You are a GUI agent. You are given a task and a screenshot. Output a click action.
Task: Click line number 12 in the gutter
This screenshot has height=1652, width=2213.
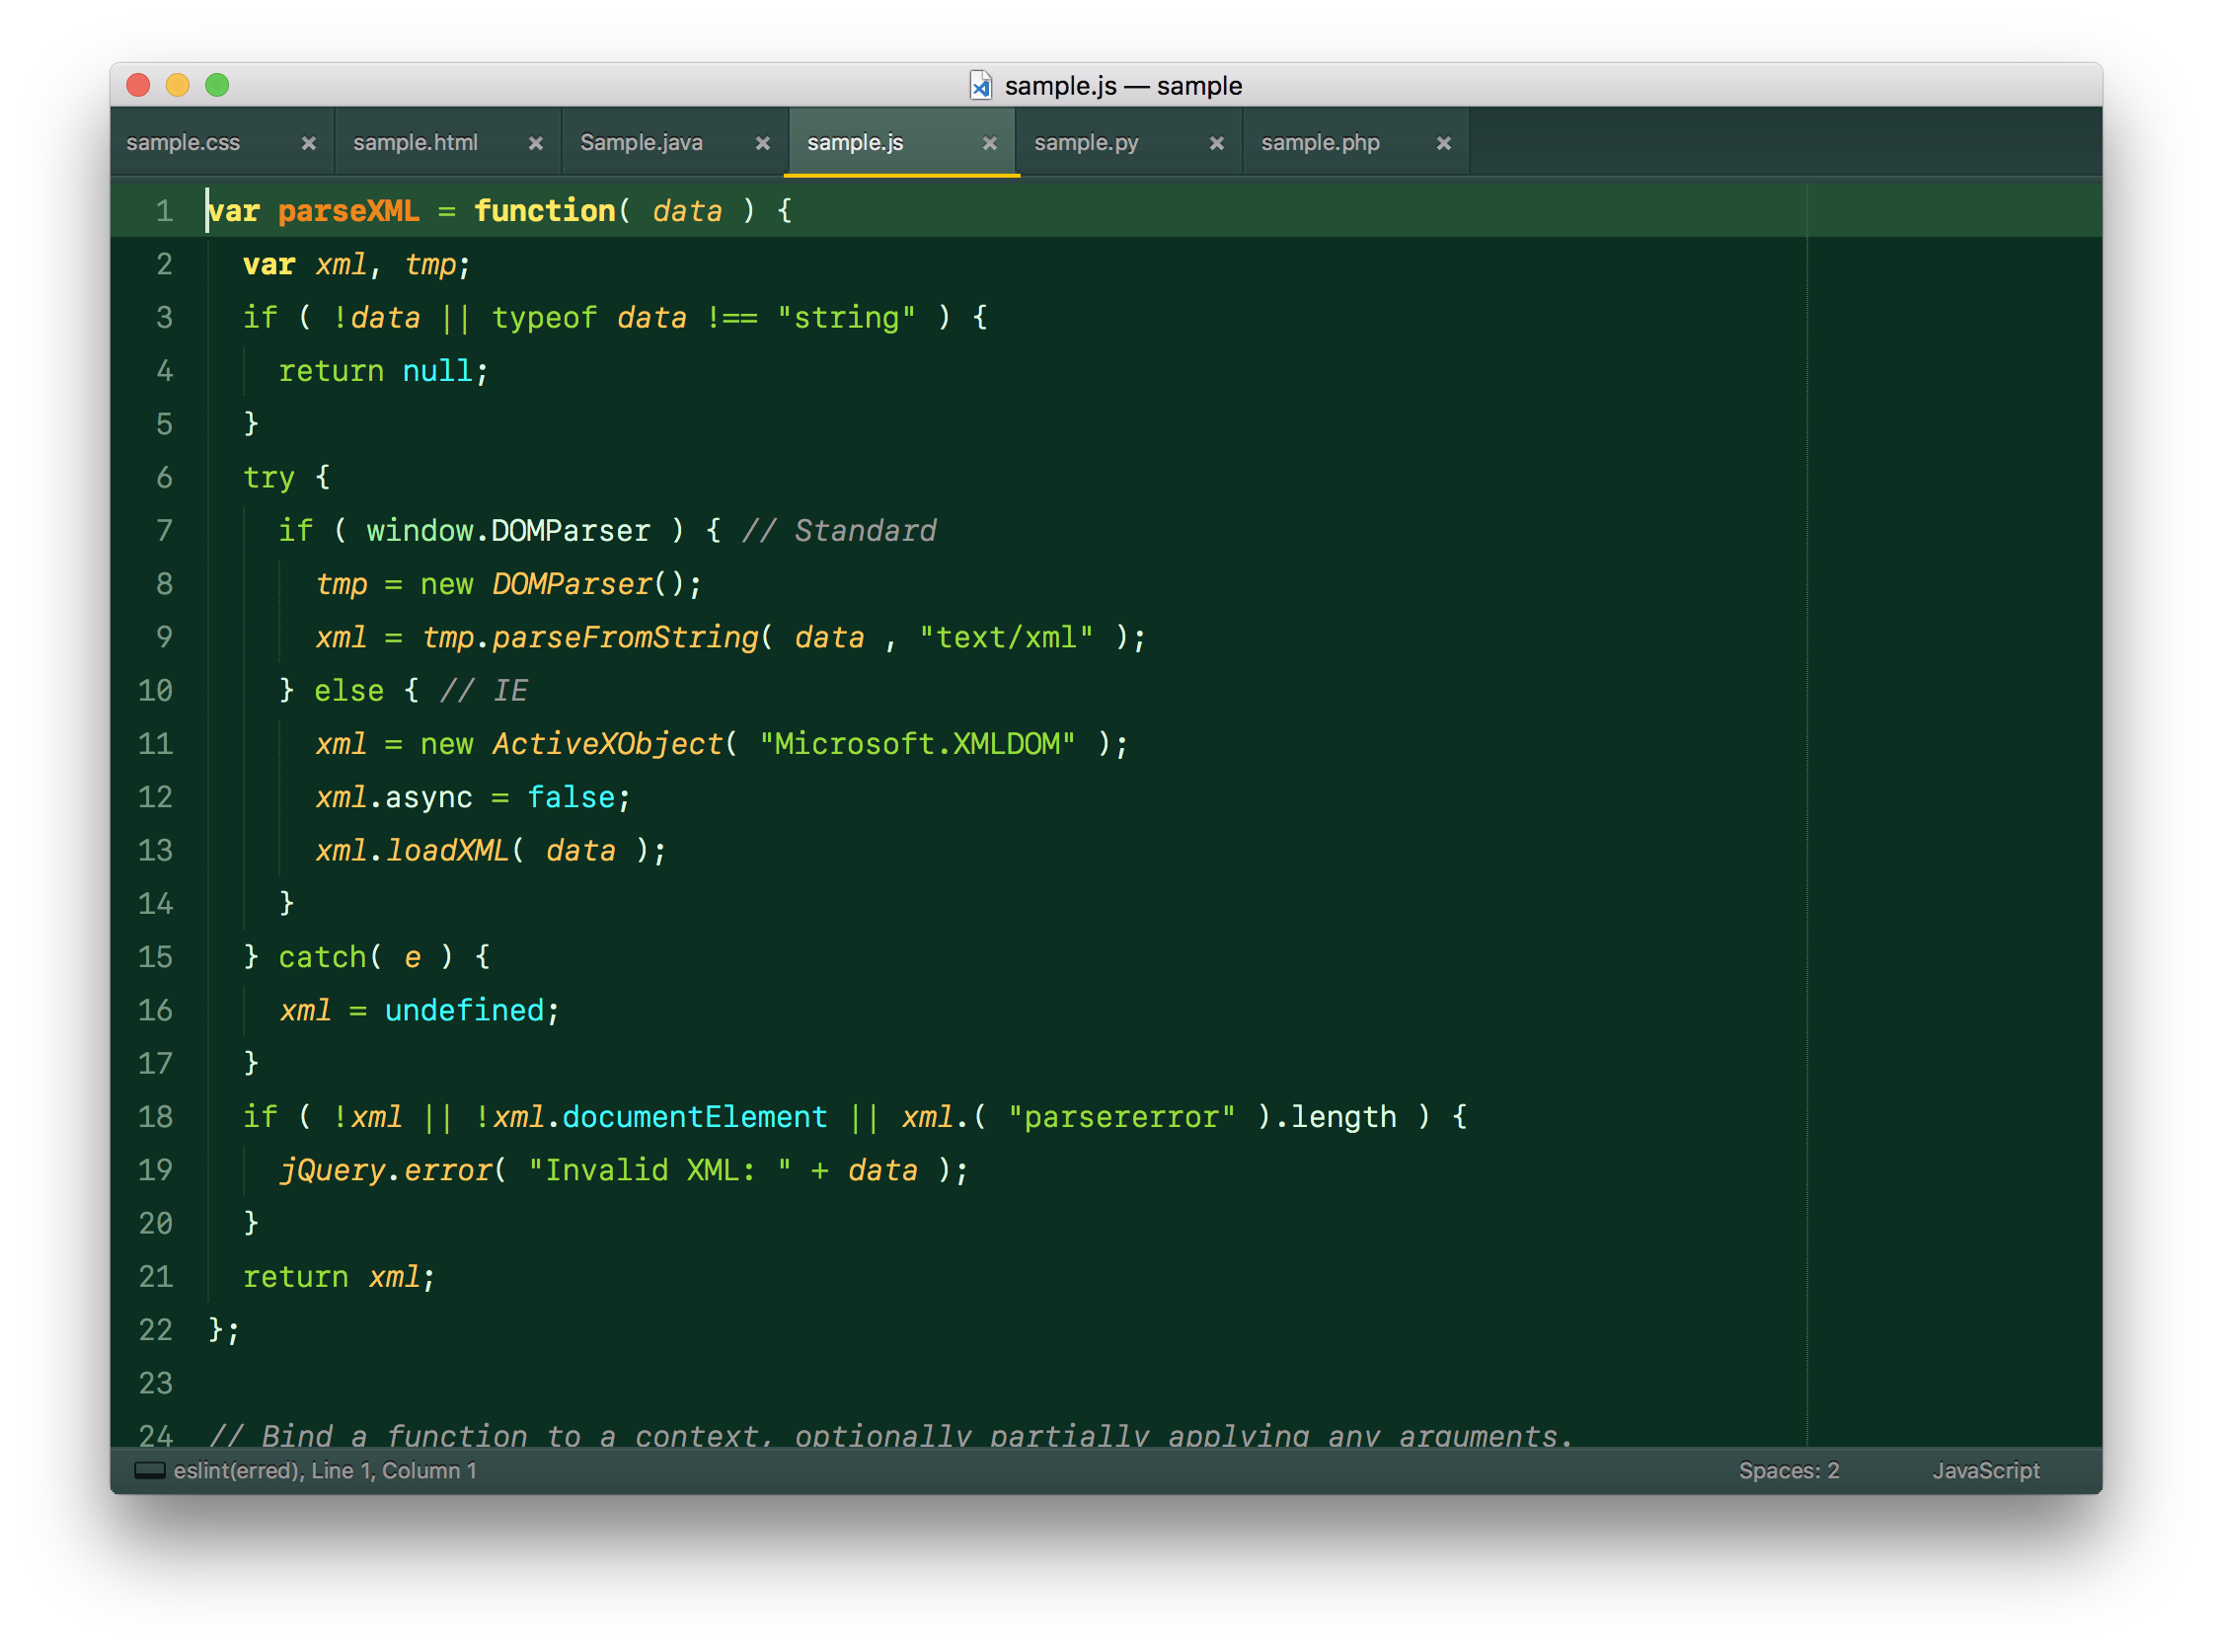pos(155,797)
